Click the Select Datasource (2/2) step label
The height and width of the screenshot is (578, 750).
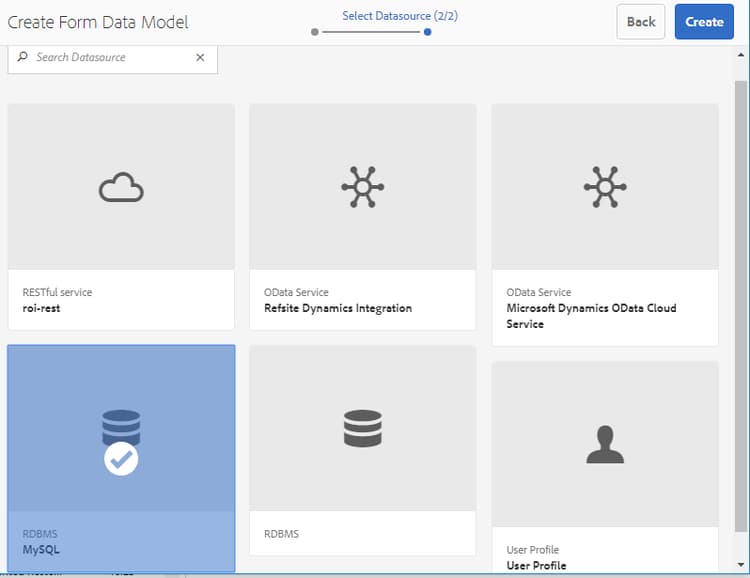click(x=400, y=16)
